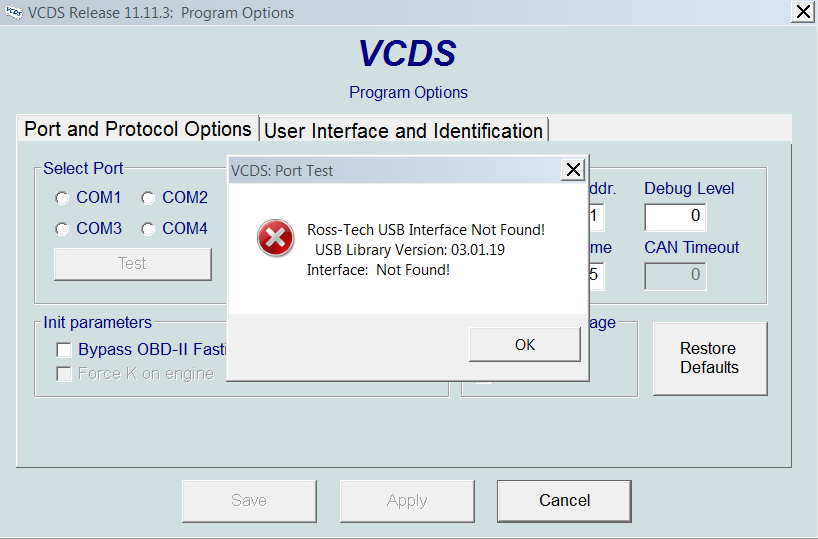Focus the Debug Level input field
The height and width of the screenshot is (539, 818).
675,217
